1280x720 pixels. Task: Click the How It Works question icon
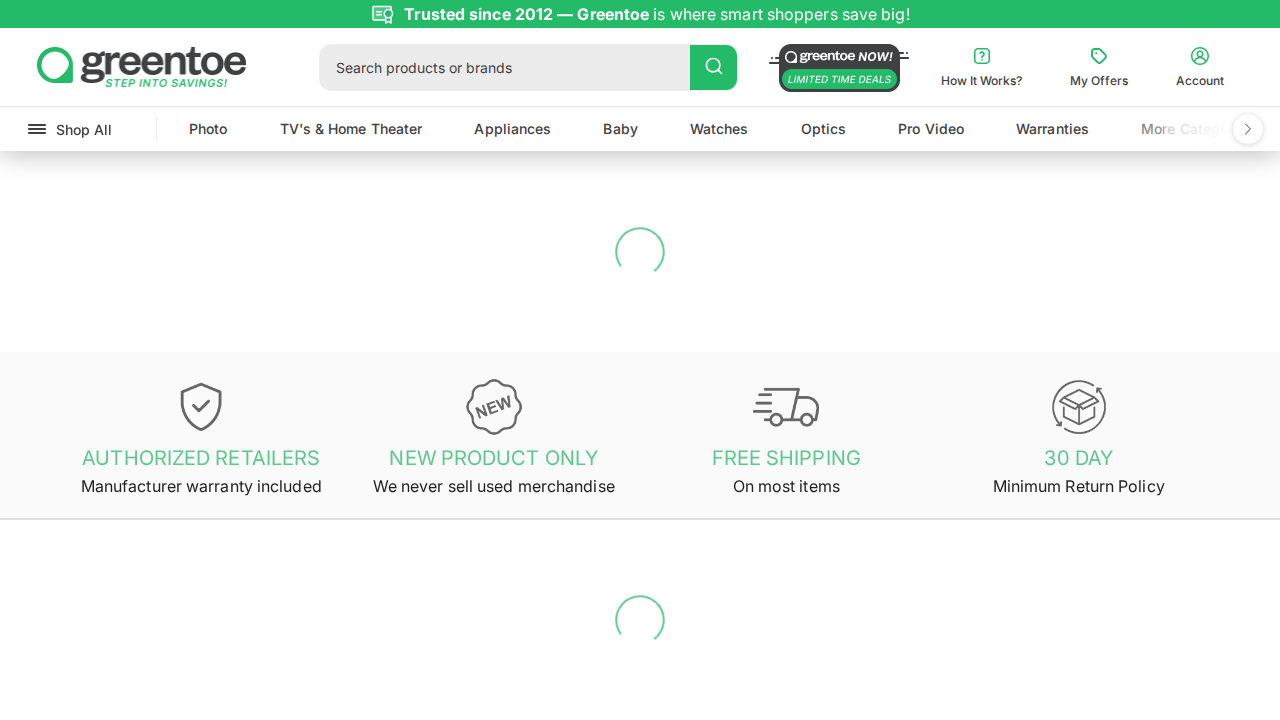click(981, 56)
